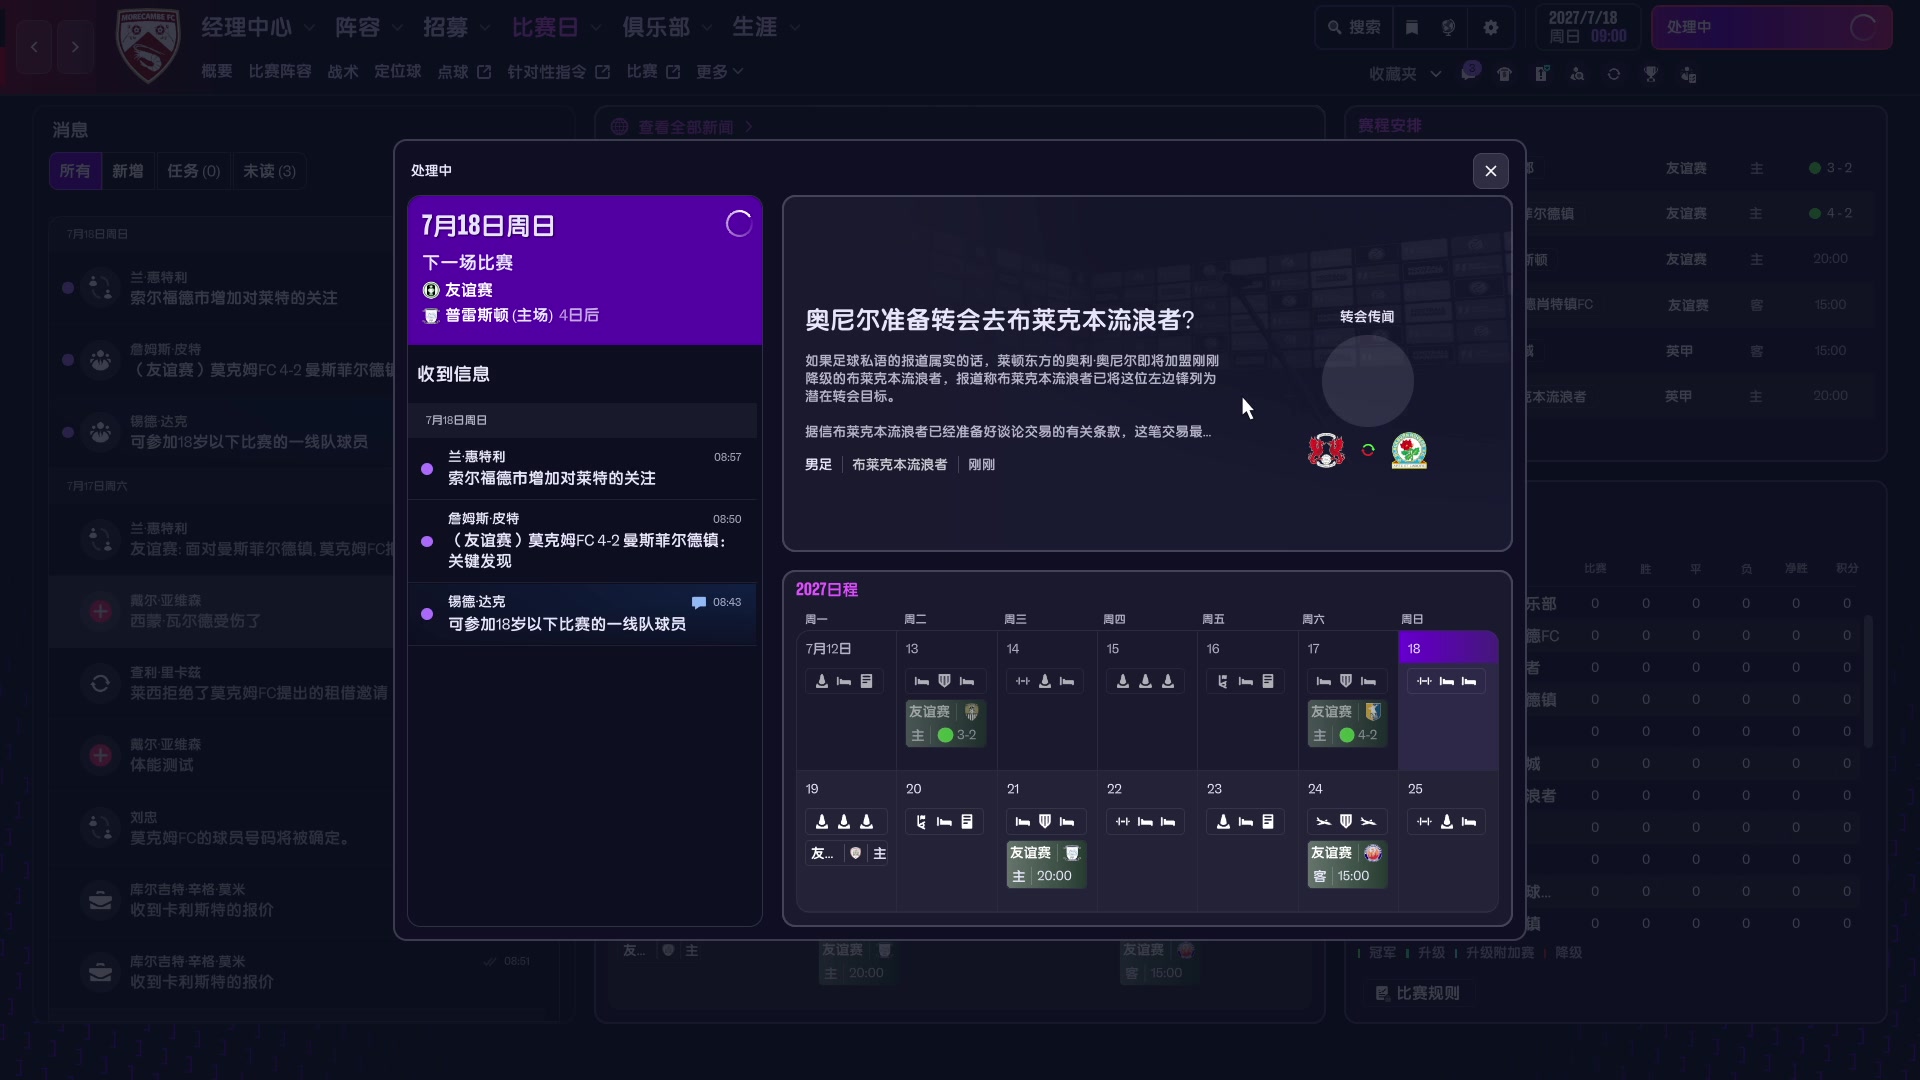Switch to the 战术 tab
This screenshot has width=1920, height=1080.
point(342,71)
